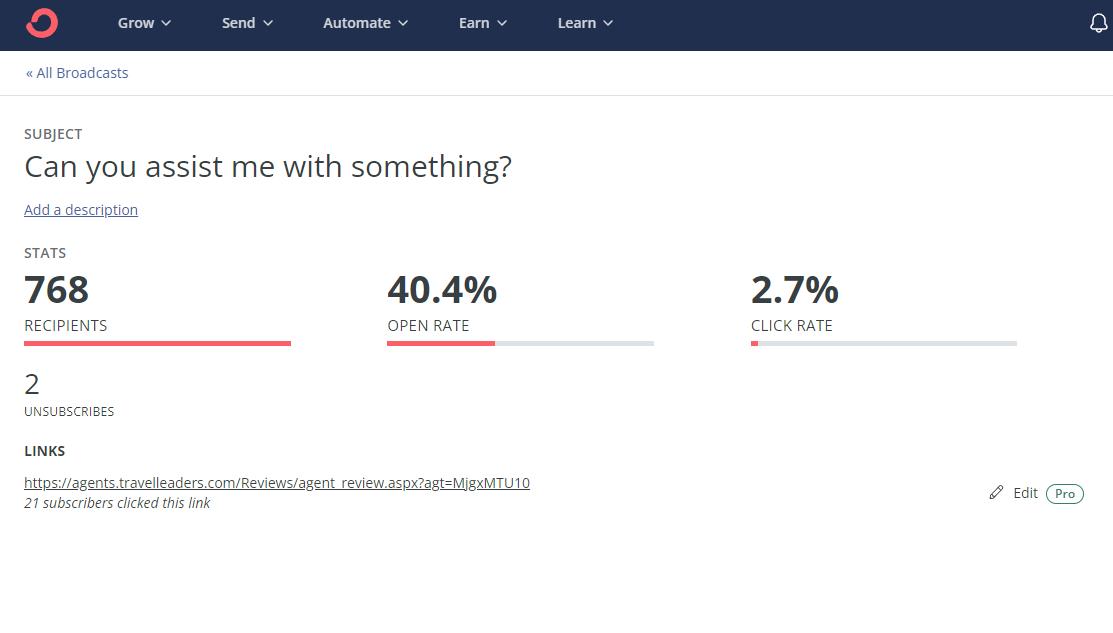Expand the Automate dropdown chevron
The height and width of the screenshot is (633, 1113).
pyautogui.click(x=403, y=23)
